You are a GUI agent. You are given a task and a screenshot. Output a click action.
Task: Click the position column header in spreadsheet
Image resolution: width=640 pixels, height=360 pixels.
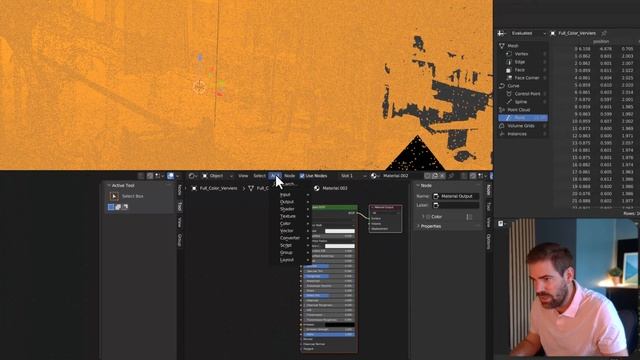click(x=601, y=42)
